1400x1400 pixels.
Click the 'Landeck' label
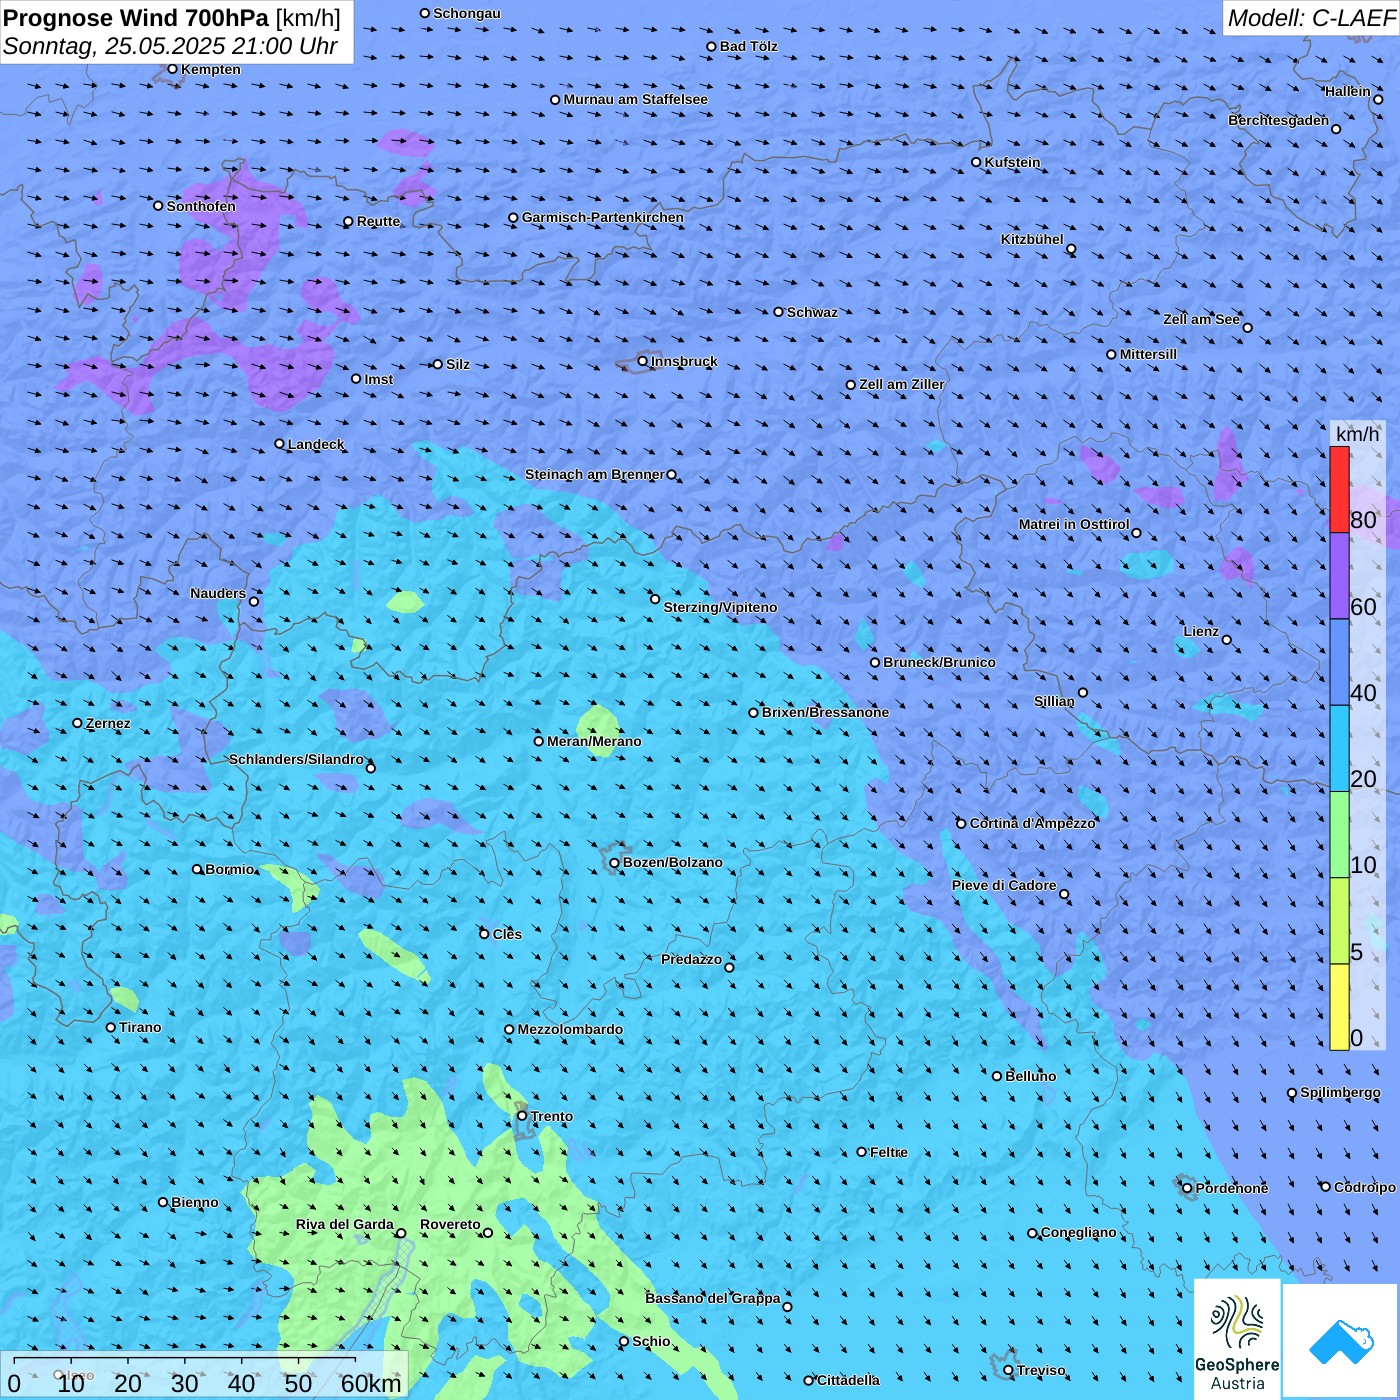(x=316, y=444)
